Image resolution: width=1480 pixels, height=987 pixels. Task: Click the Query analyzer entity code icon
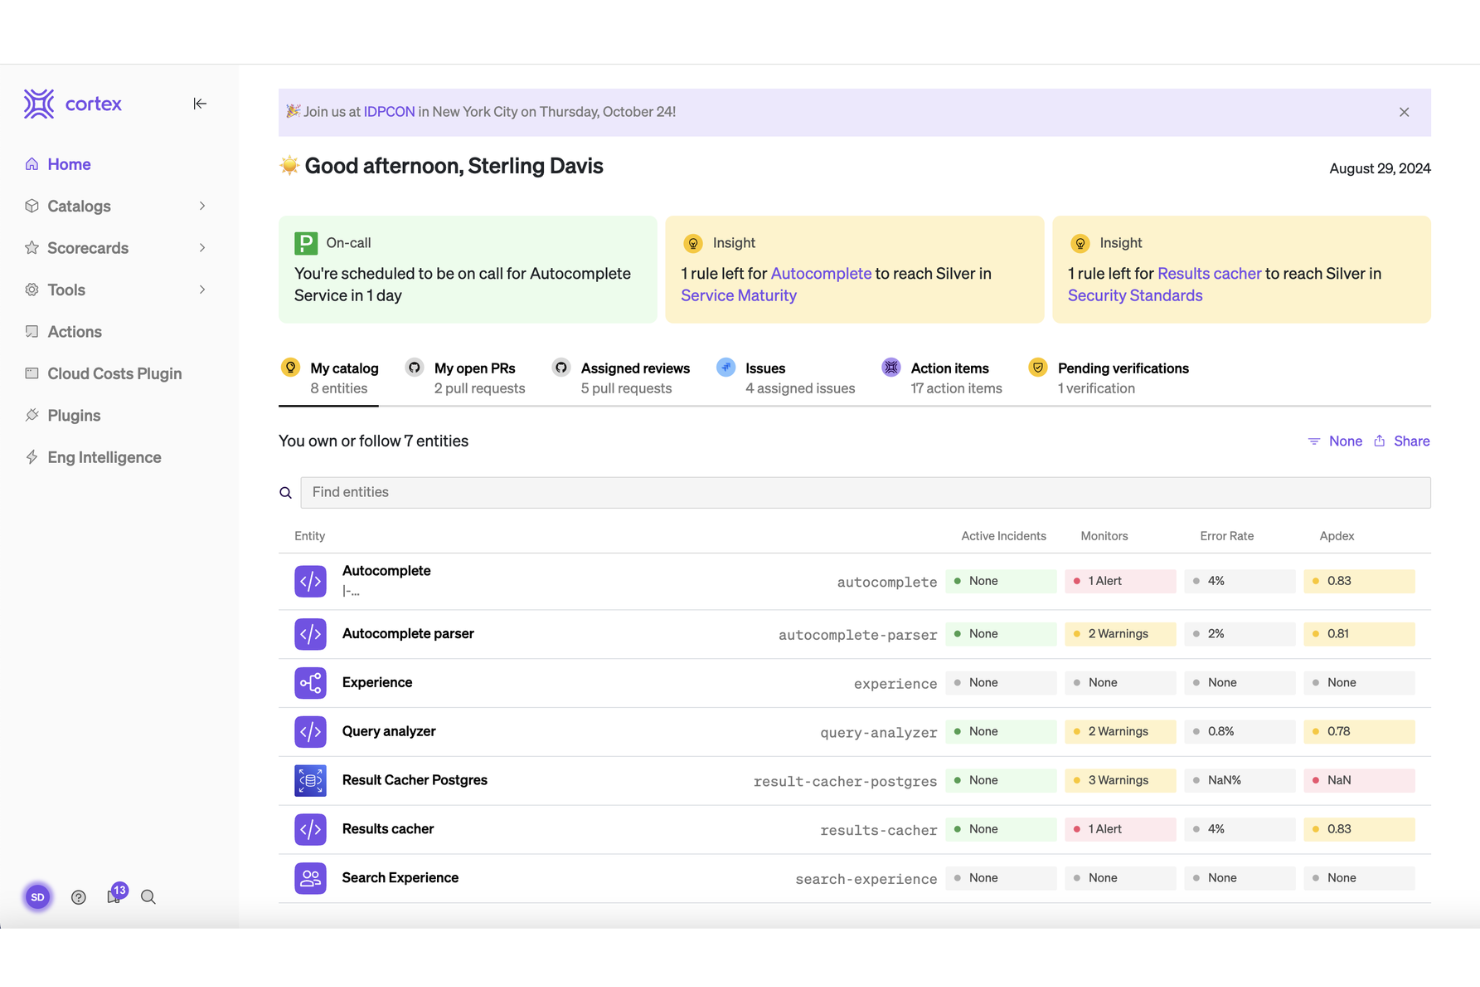(310, 732)
